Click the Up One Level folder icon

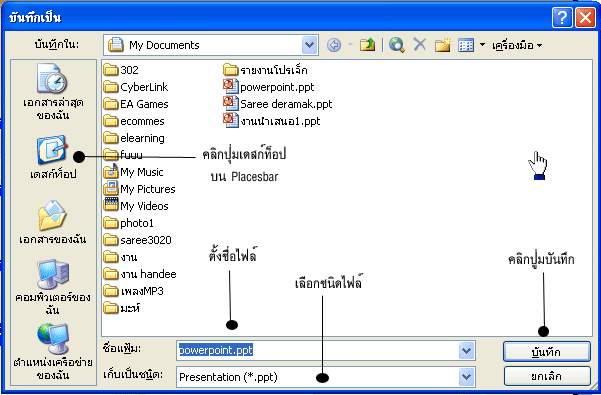click(368, 45)
